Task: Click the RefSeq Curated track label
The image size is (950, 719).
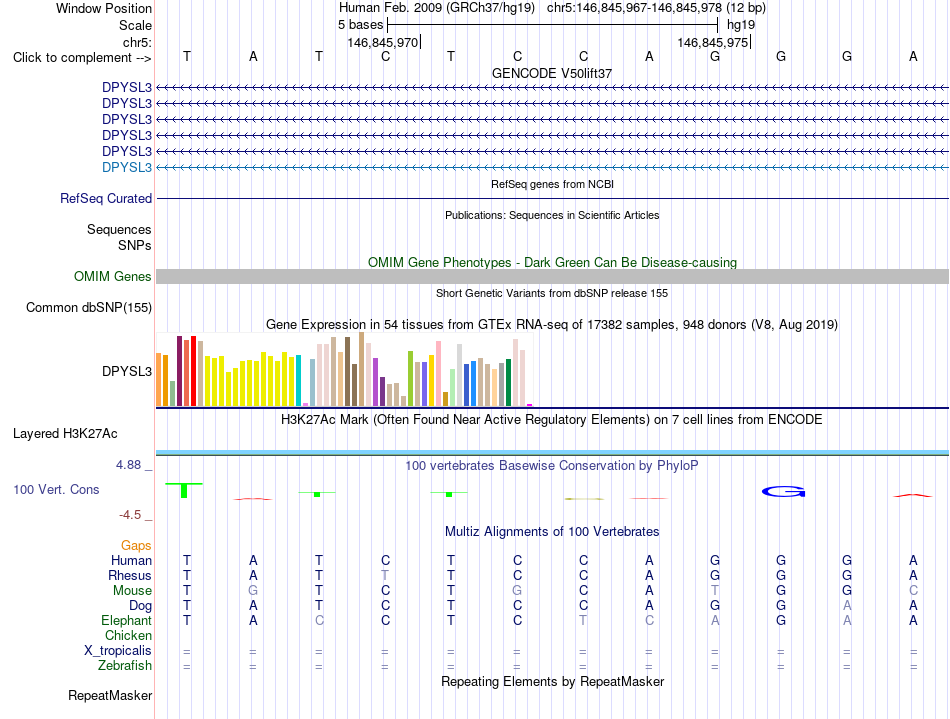Action: click(106, 199)
